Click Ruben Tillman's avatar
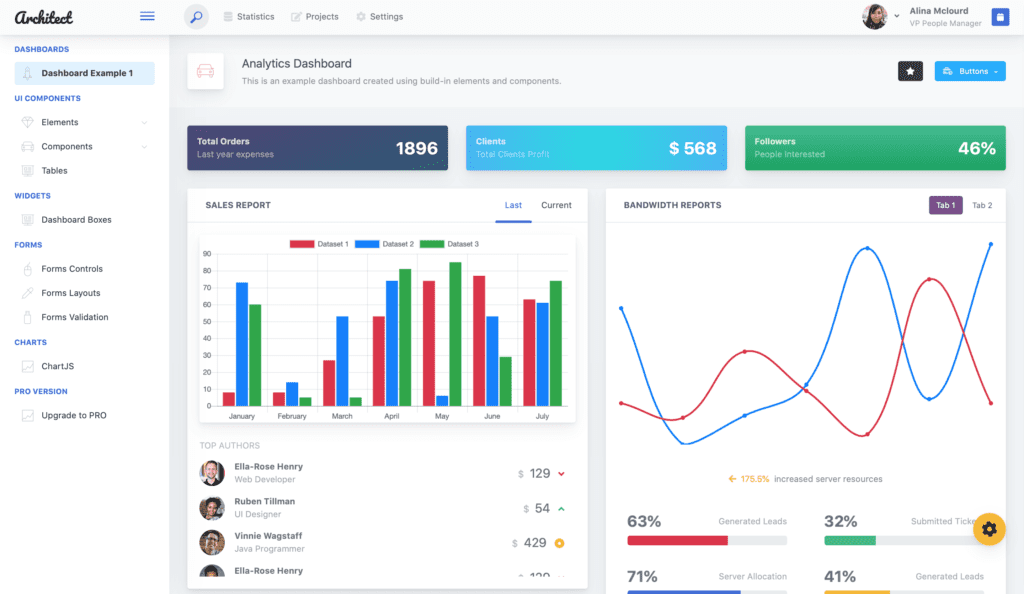Viewport: 1024px width, 594px height. point(212,508)
